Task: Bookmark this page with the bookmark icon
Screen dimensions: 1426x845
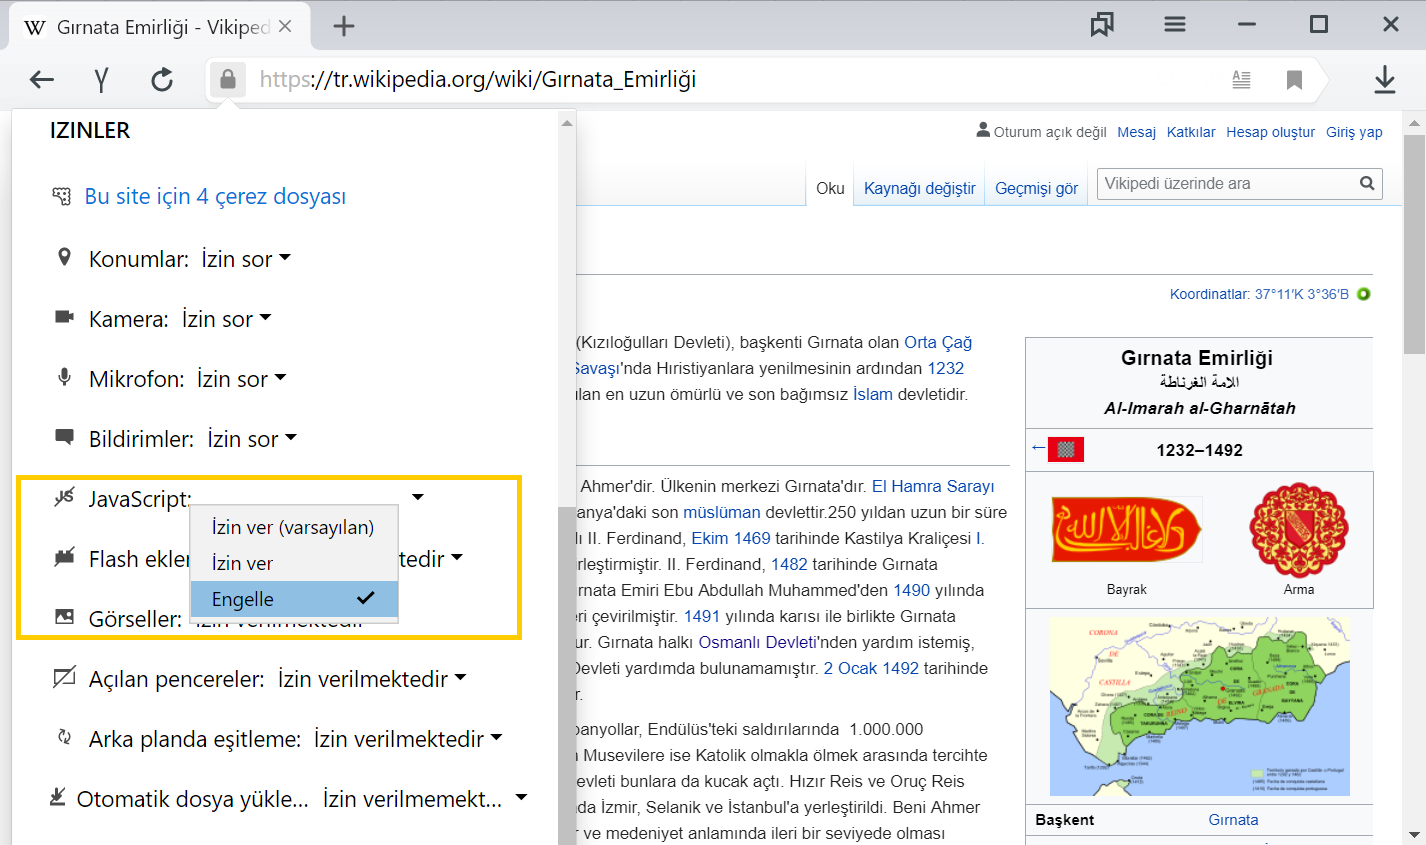Action: coord(1294,80)
